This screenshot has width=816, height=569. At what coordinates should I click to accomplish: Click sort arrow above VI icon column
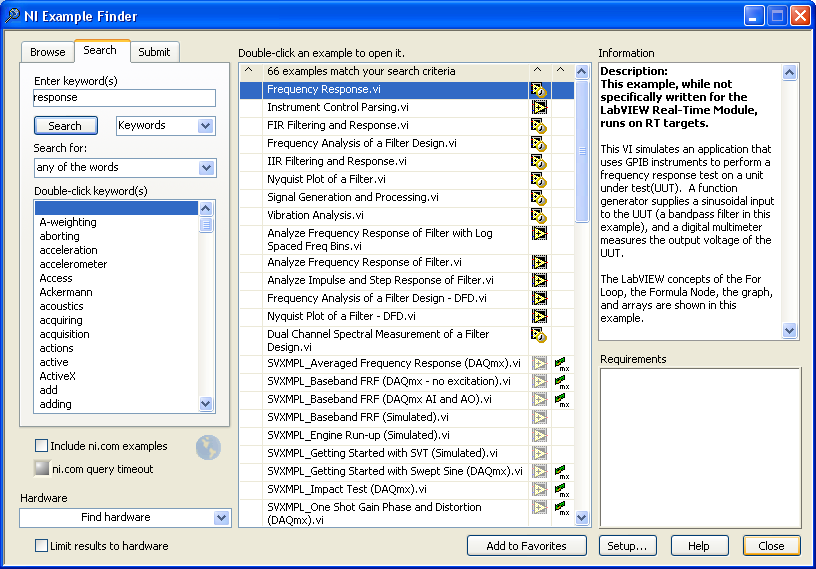click(538, 70)
